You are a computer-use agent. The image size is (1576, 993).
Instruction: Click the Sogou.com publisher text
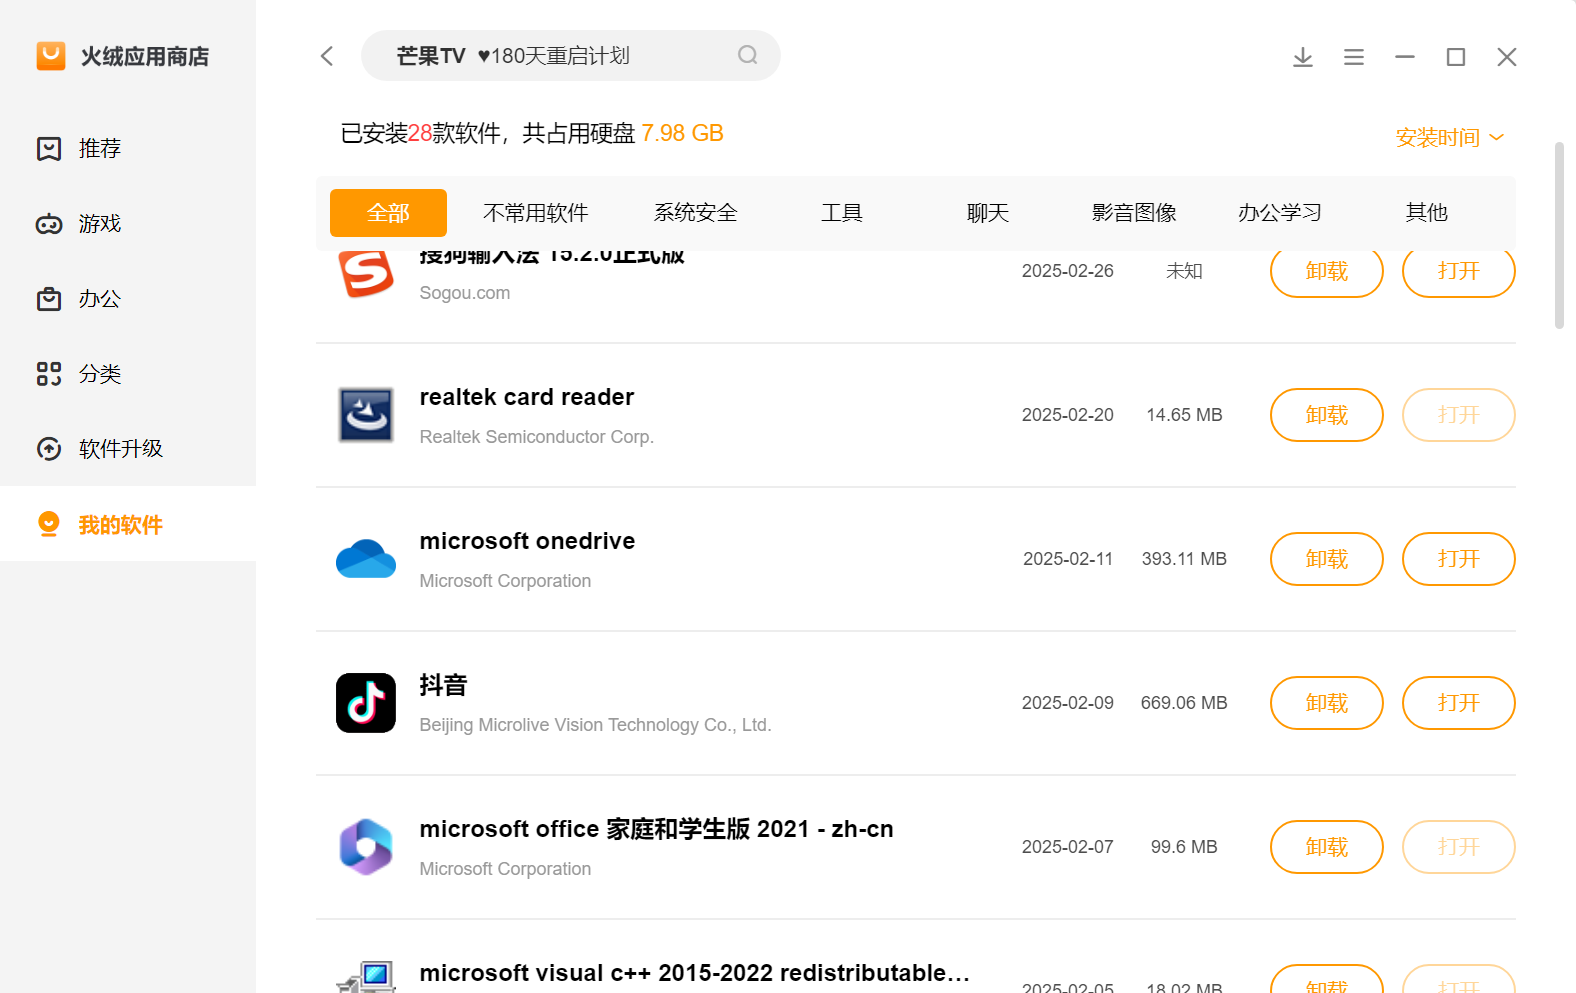tap(465, 293)
